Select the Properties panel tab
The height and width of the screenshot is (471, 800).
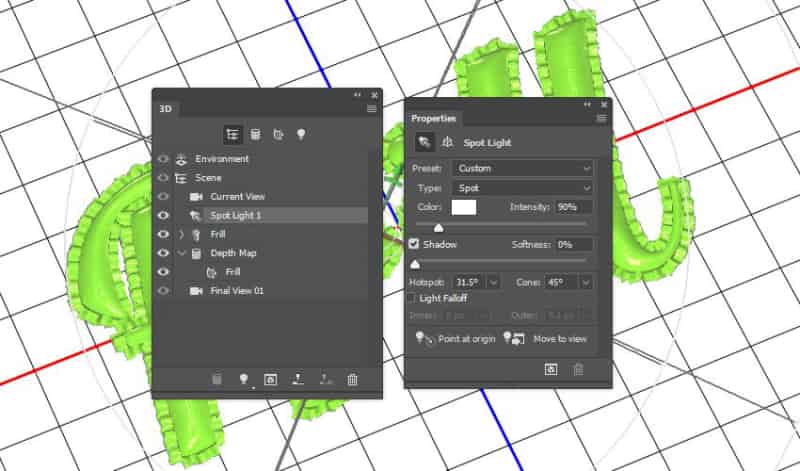tap(434, 118)
